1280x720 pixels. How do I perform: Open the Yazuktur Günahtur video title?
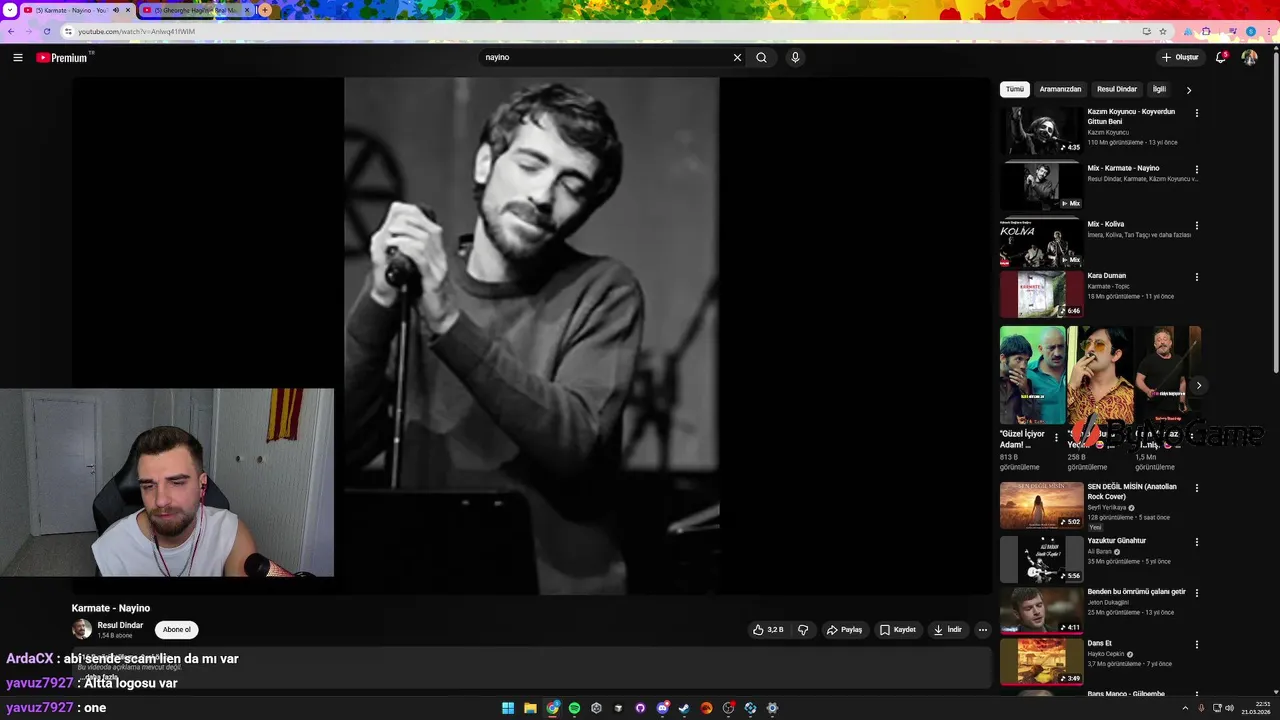coord(1117,541)
